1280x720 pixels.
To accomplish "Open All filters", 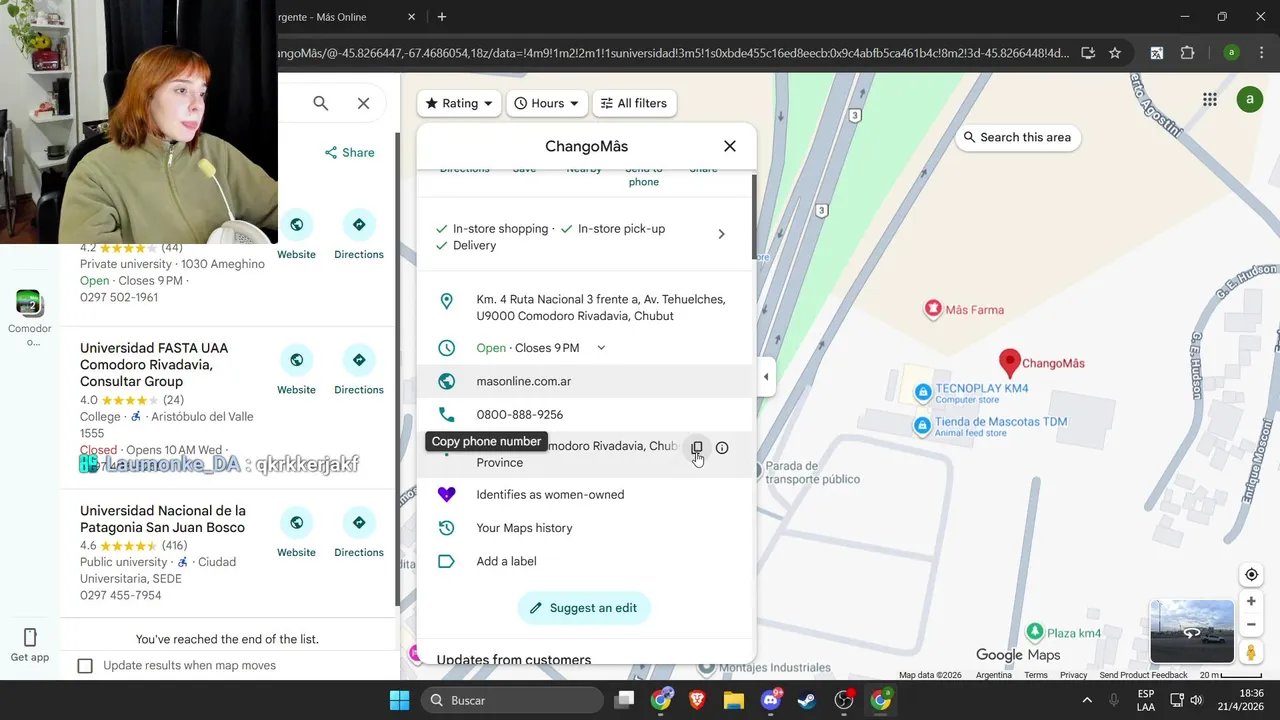I will click(x=634, y=103).
